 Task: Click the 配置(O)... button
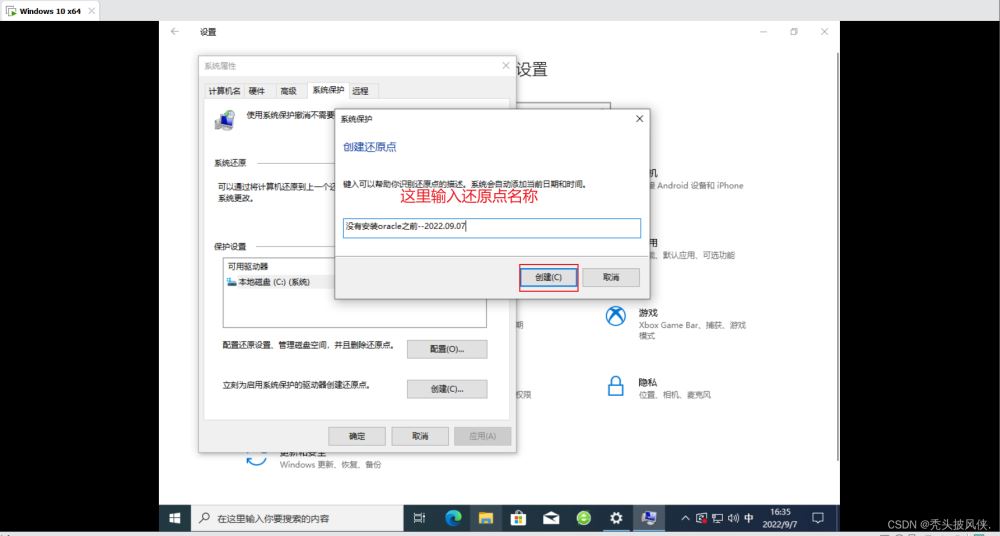click(447, 349)
